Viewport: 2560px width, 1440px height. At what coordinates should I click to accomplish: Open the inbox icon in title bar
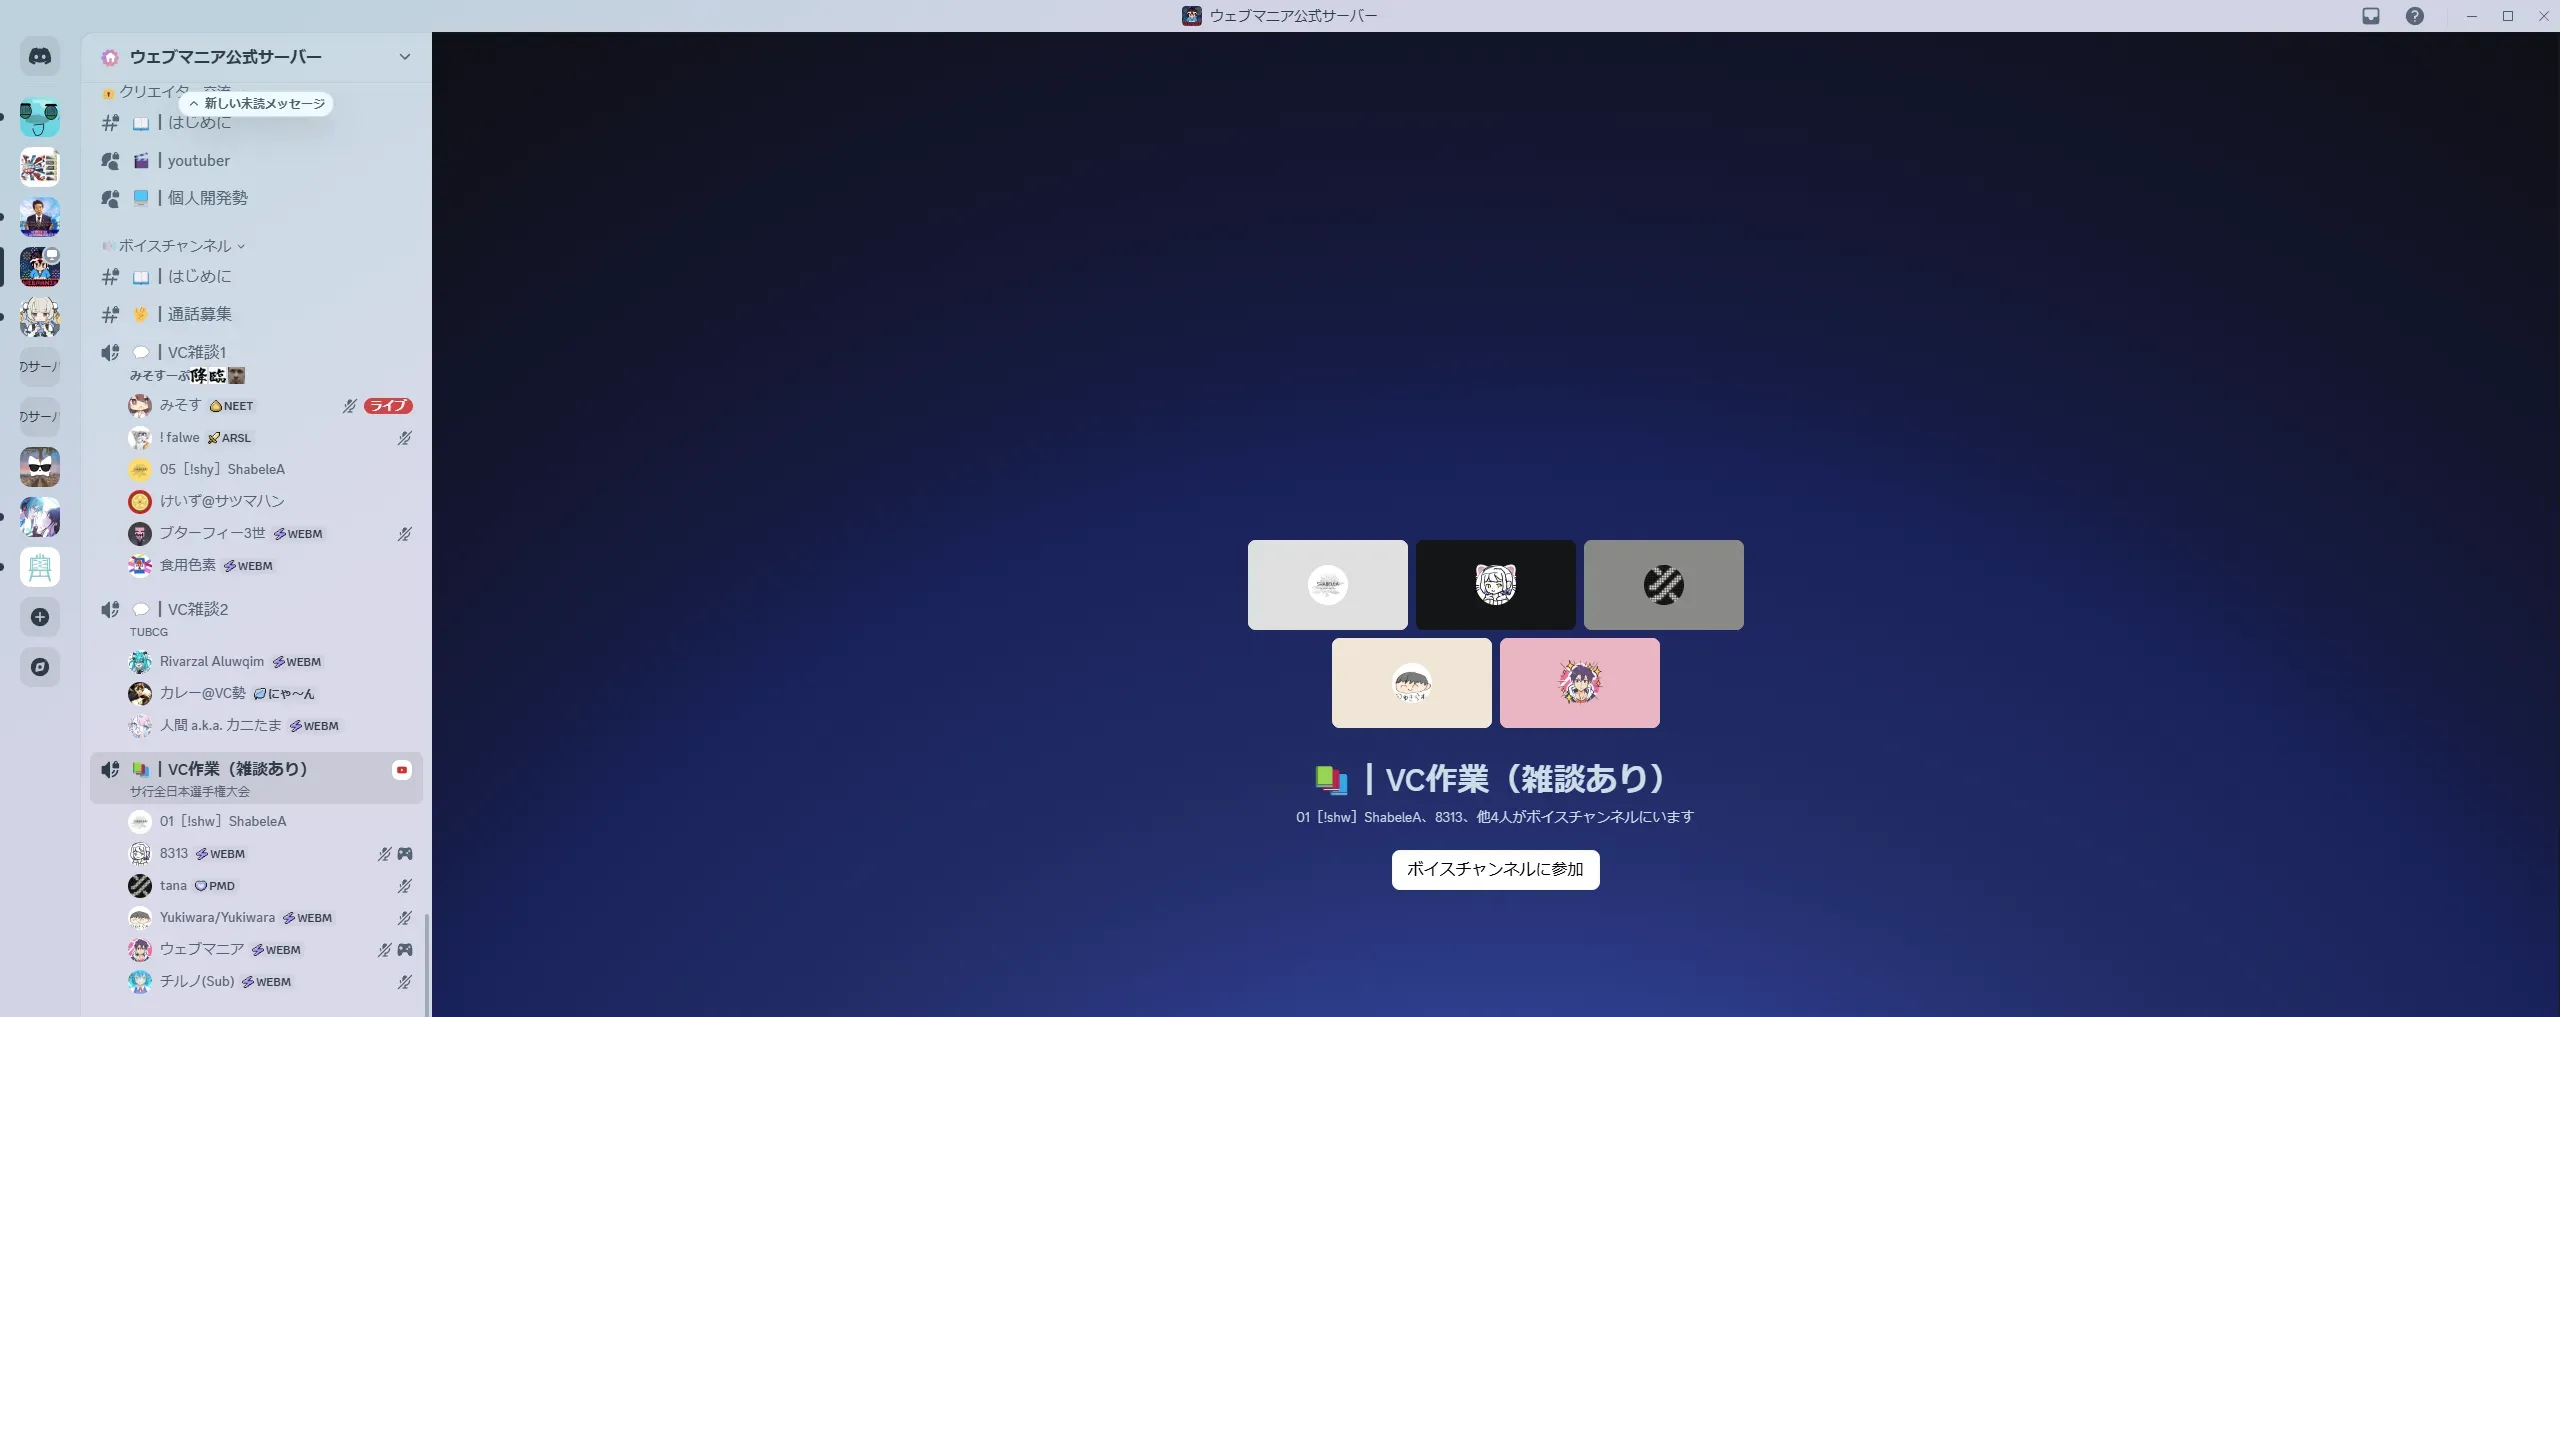pos(2371,16)
